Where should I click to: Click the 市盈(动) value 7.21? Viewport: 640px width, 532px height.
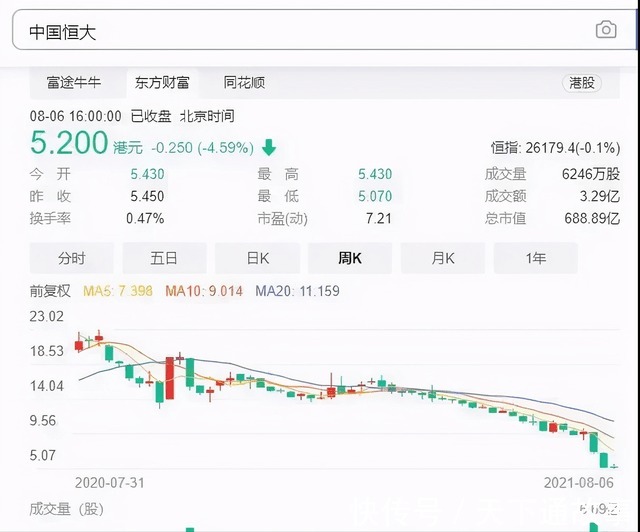(x=379, y=218)
